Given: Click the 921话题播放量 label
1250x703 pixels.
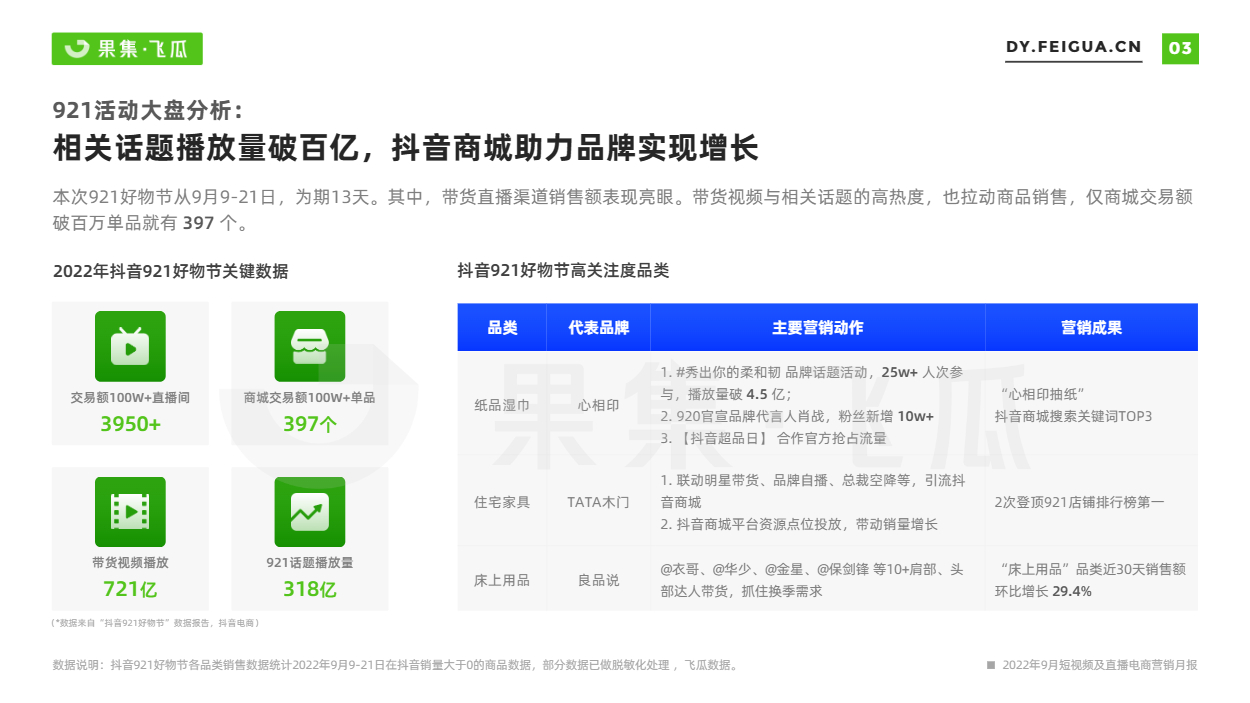Looking at the screenshot, I should [310, 562].
